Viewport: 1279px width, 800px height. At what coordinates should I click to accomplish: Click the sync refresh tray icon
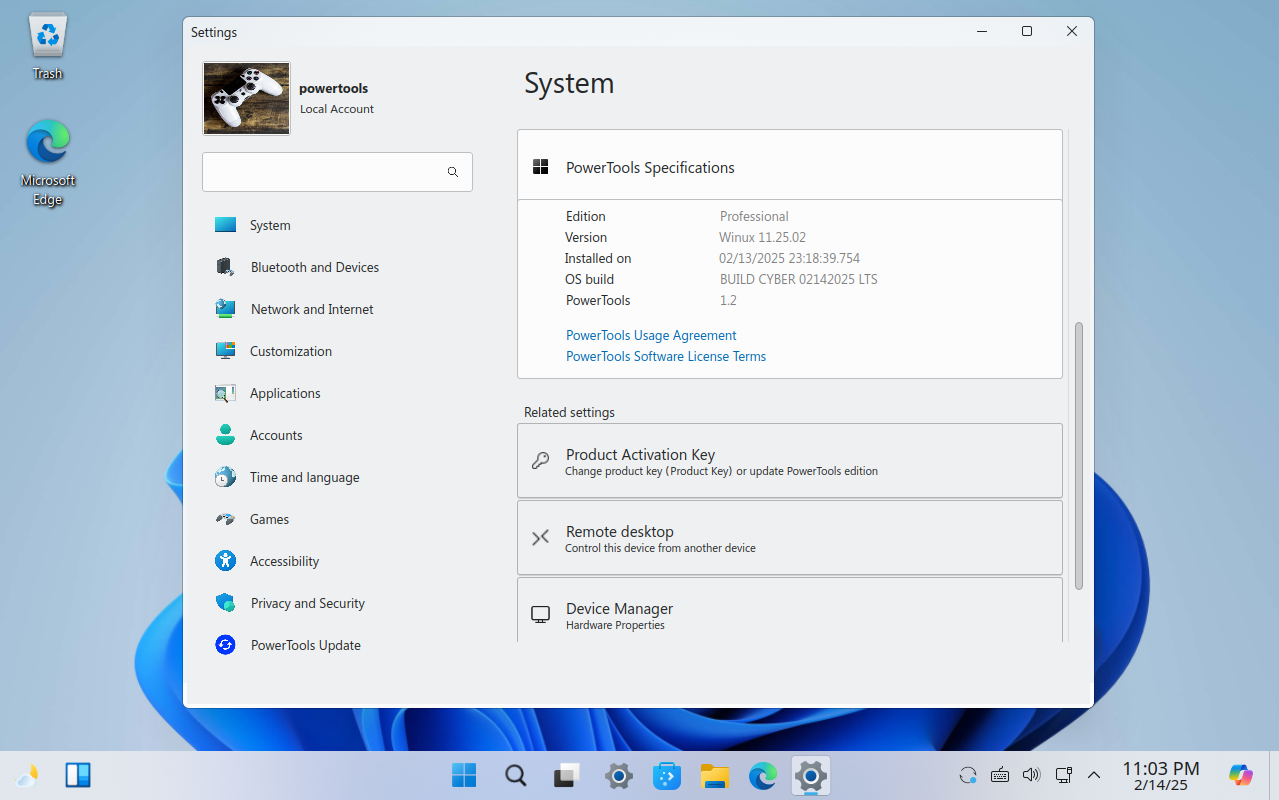coord(967,775)
